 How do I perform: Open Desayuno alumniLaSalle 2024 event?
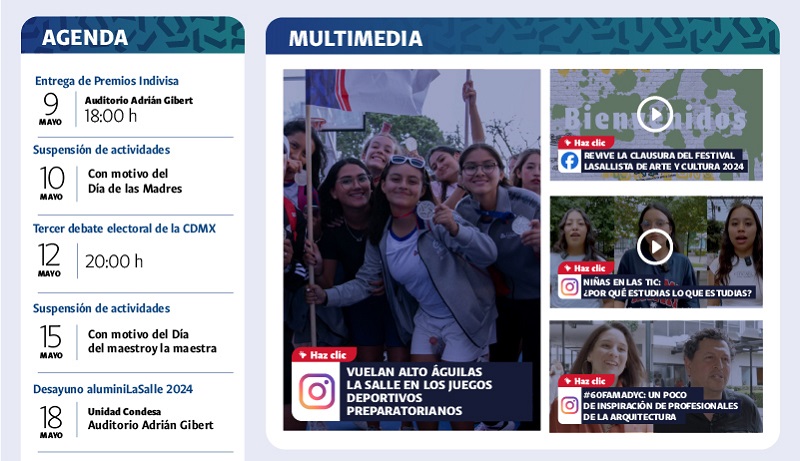coord(112,389)
